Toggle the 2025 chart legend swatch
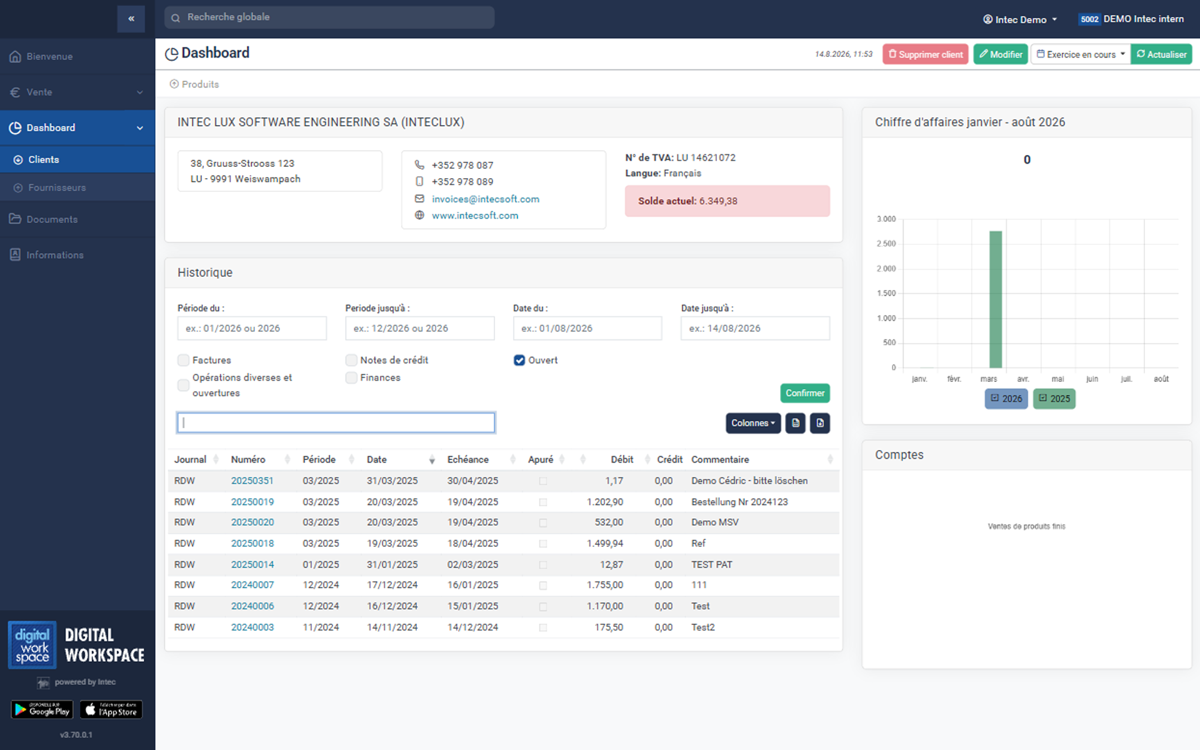The image size is (1200, 750). coord(1054,398)
